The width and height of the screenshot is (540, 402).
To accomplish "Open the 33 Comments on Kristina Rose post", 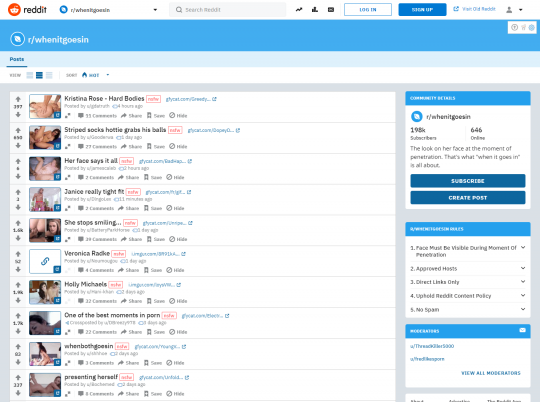I will (97, 116).
